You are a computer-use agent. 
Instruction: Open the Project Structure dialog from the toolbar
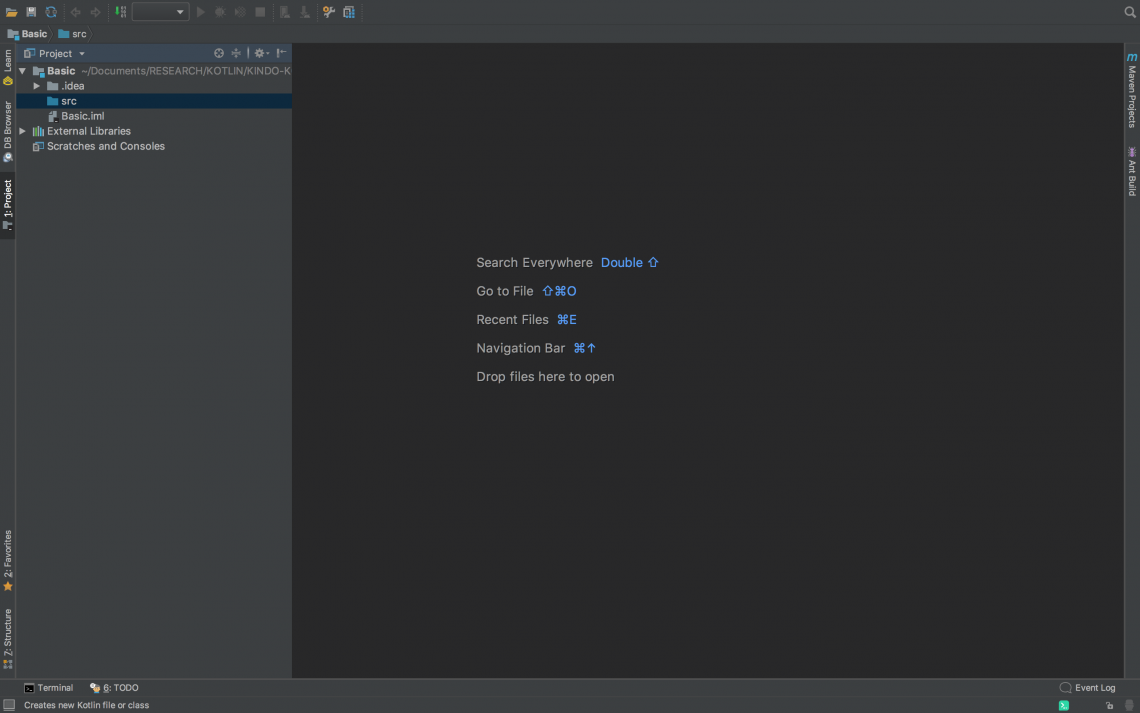(x=348, y=11)
